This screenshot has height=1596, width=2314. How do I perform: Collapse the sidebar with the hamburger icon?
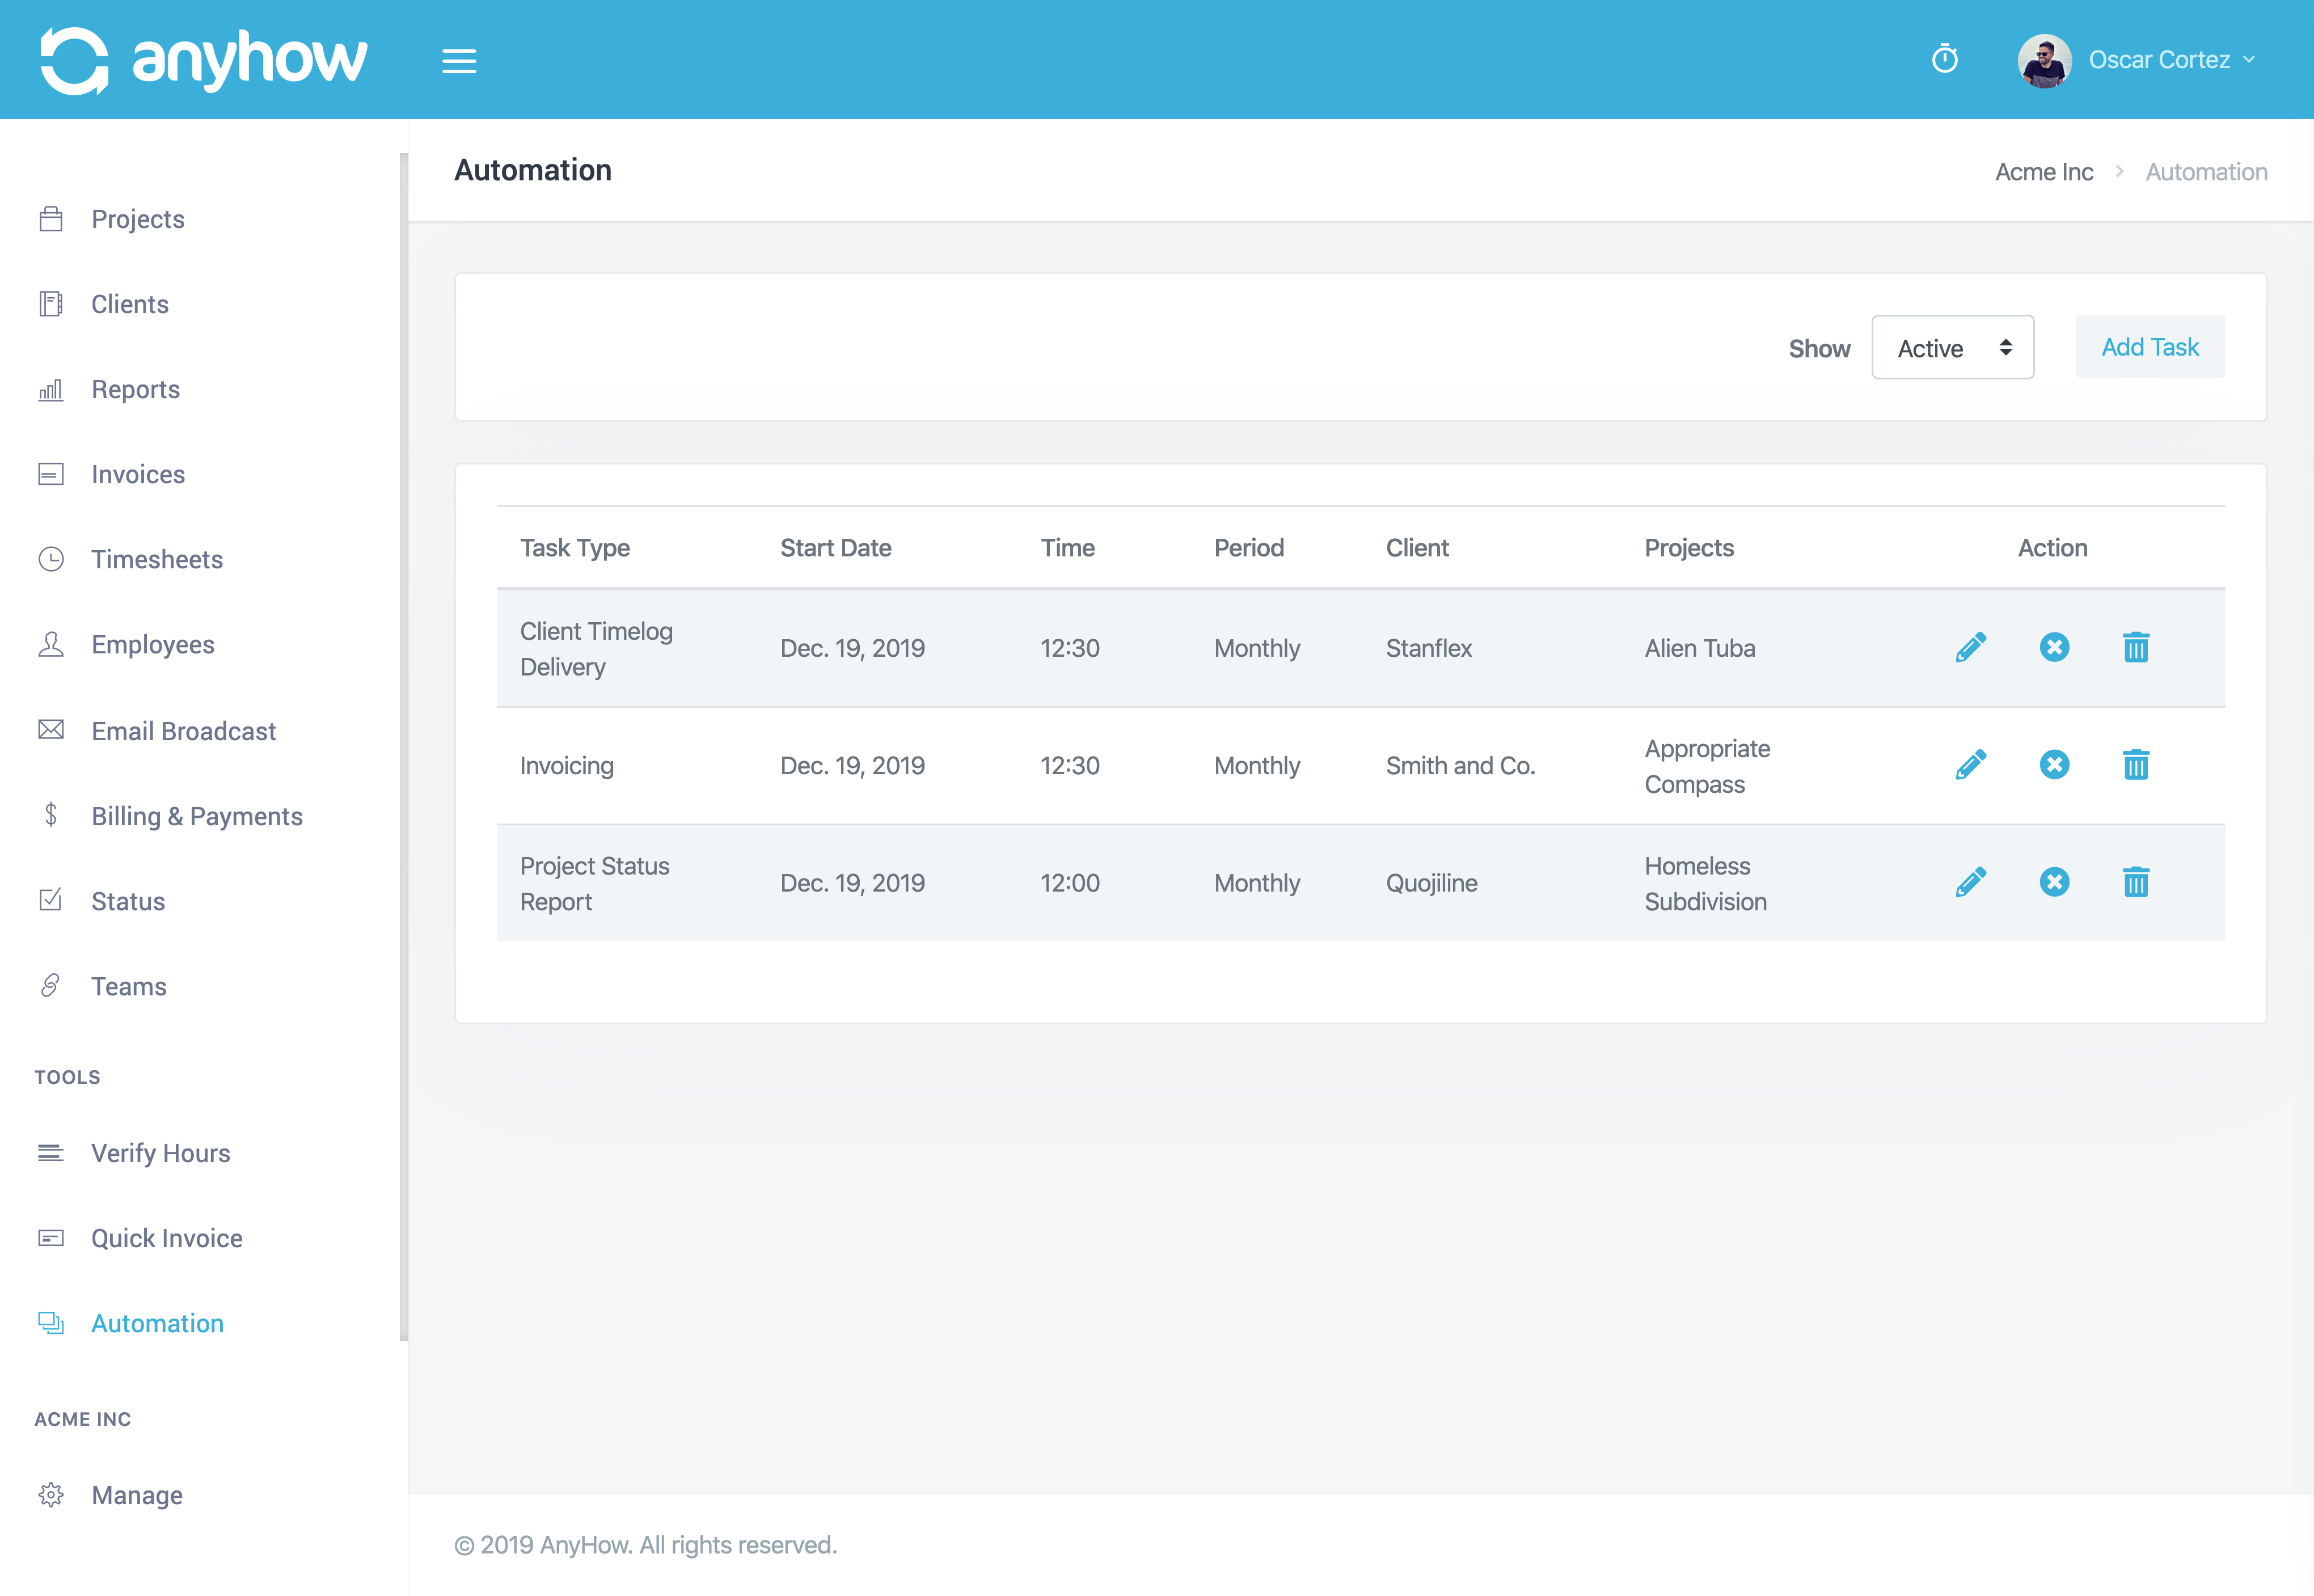point(460,61)
